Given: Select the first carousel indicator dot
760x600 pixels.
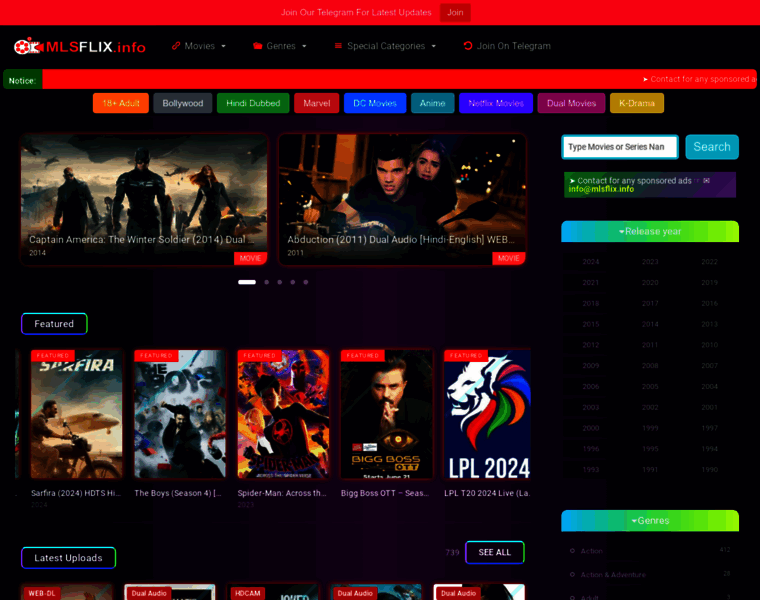Looking at the screenshot, I should (247, 282).
